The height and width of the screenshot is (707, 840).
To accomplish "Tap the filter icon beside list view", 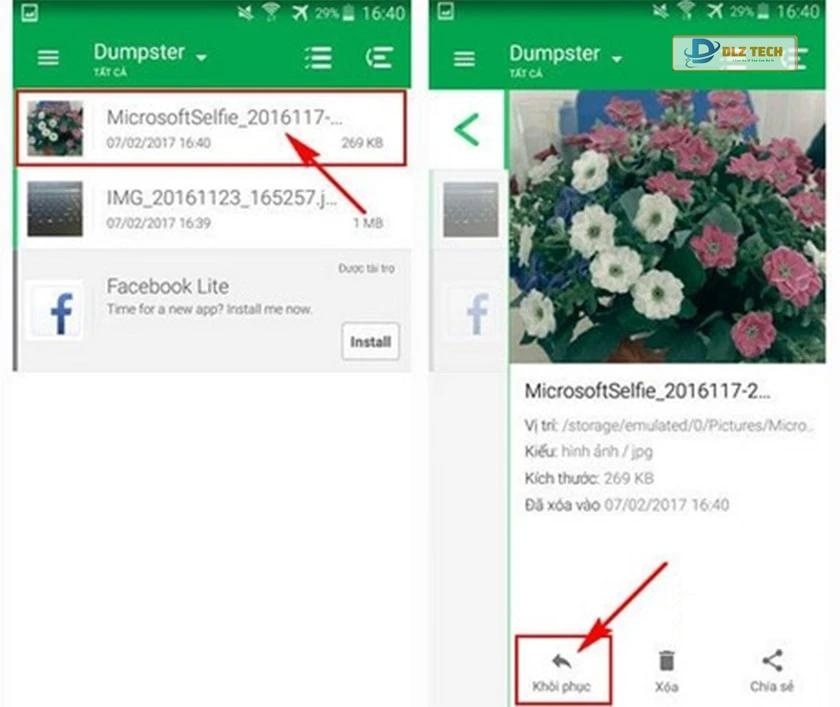I will [378, 57].
